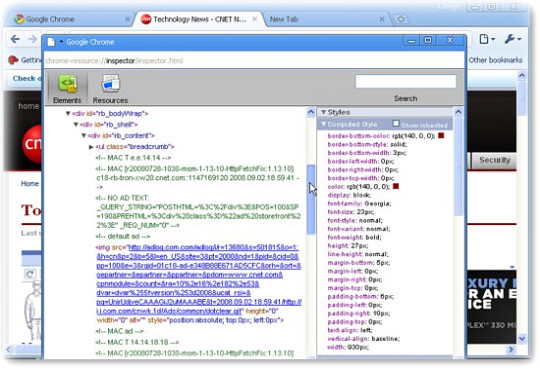540x369 pixels.
Task: Click the Security tab on CNET page
Action: [495, 160]
